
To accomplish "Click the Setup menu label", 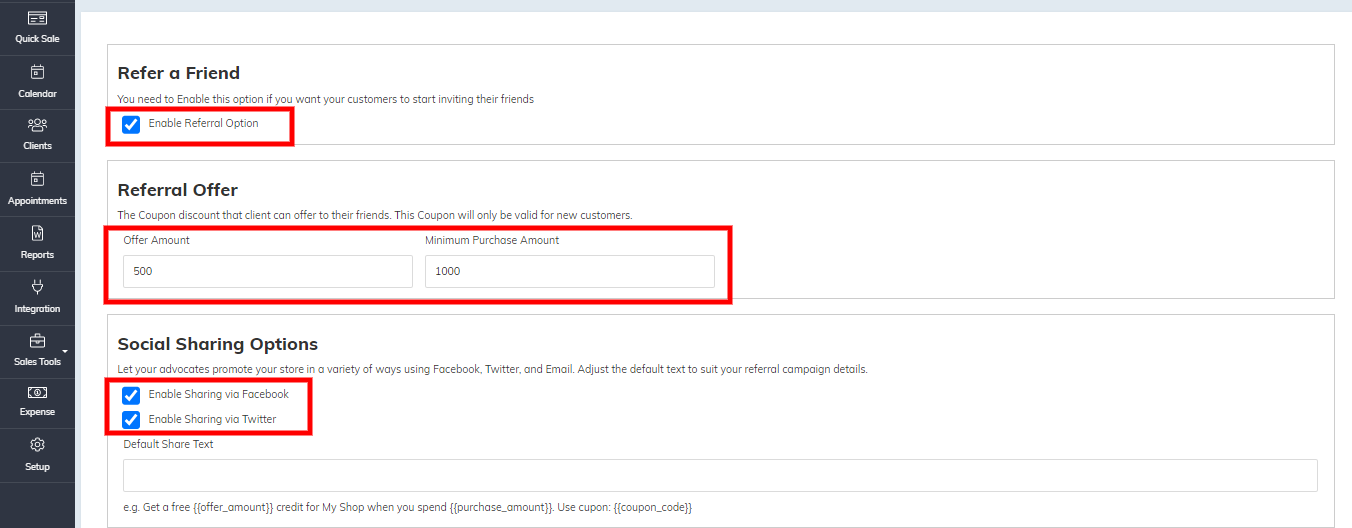I will coord(37,467).
